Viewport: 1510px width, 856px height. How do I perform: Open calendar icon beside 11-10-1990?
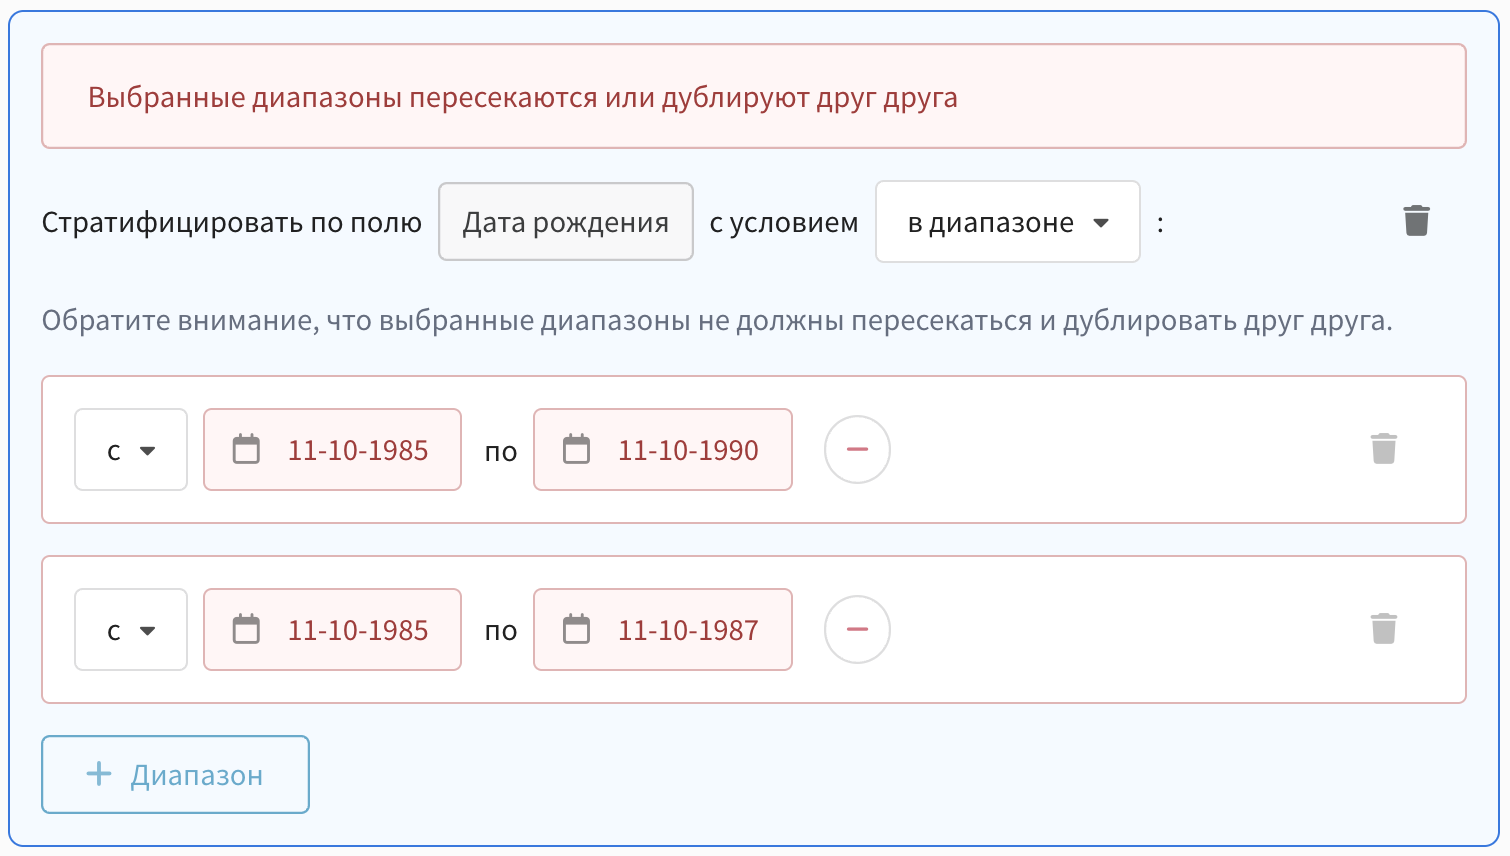[x=576, y=450]
